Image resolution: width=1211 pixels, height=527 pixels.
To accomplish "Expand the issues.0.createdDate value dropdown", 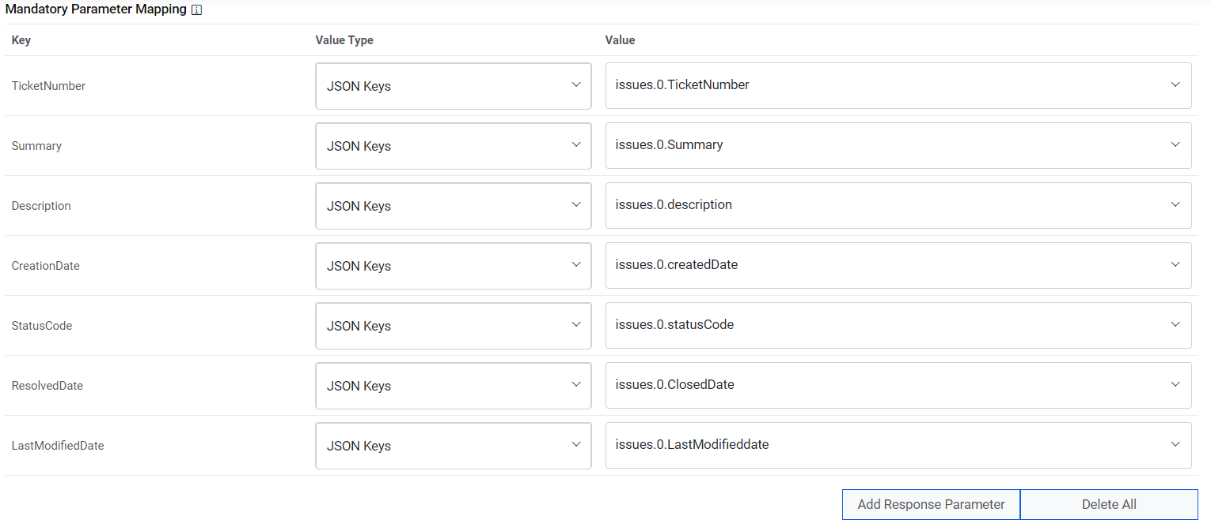I will [x=897, y=265].
